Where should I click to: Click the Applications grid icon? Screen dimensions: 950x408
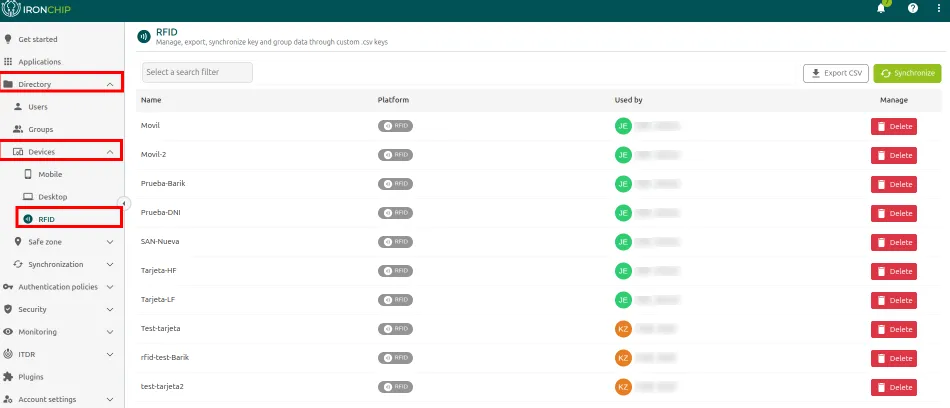pos(8,62)
